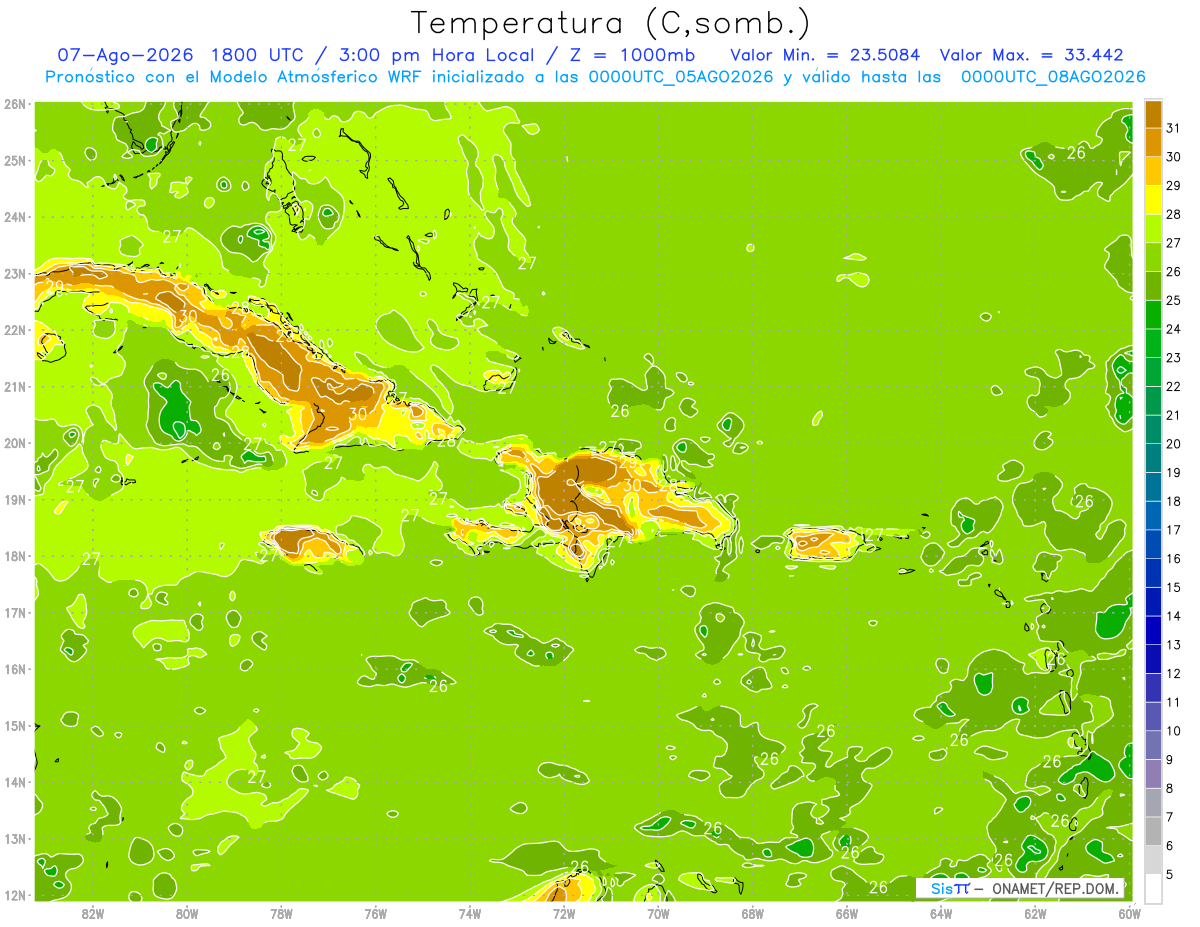Click the "18N" latitude axis label
1200x927 pixels.
tap(15, 556)
